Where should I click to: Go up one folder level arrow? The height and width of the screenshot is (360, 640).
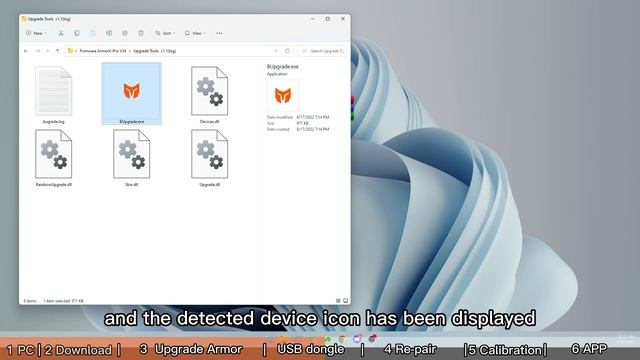(x=58, y=51)
